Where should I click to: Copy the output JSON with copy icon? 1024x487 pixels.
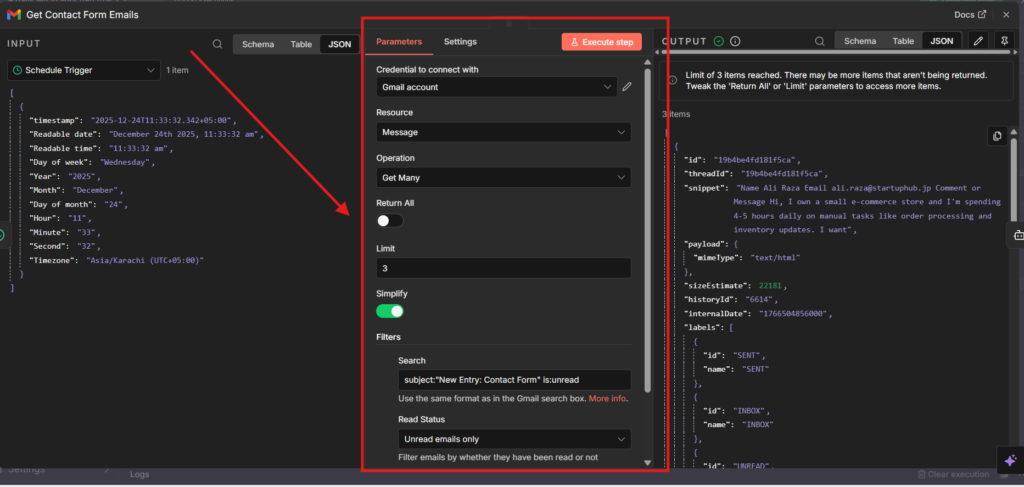pyautogui.click(x=997, y=136)
